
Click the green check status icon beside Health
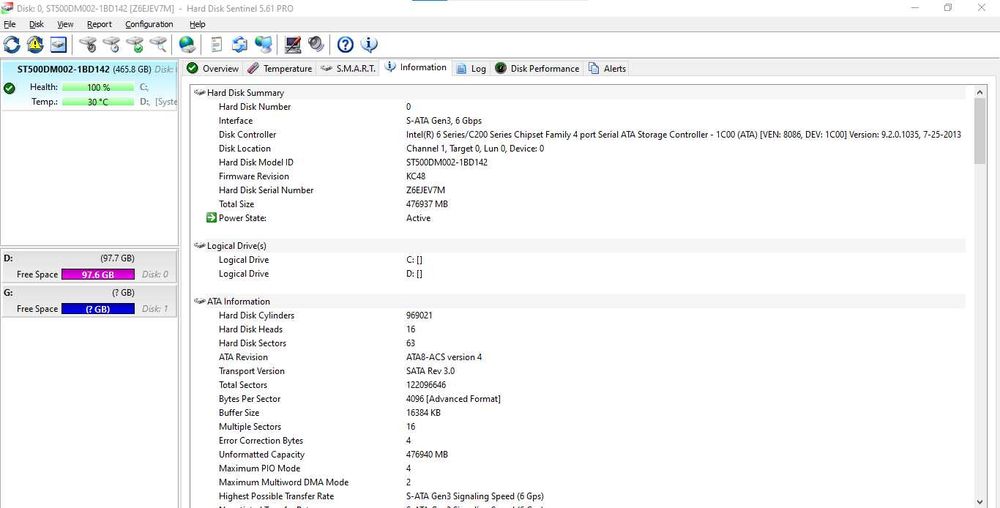click(x=9, y=88)
